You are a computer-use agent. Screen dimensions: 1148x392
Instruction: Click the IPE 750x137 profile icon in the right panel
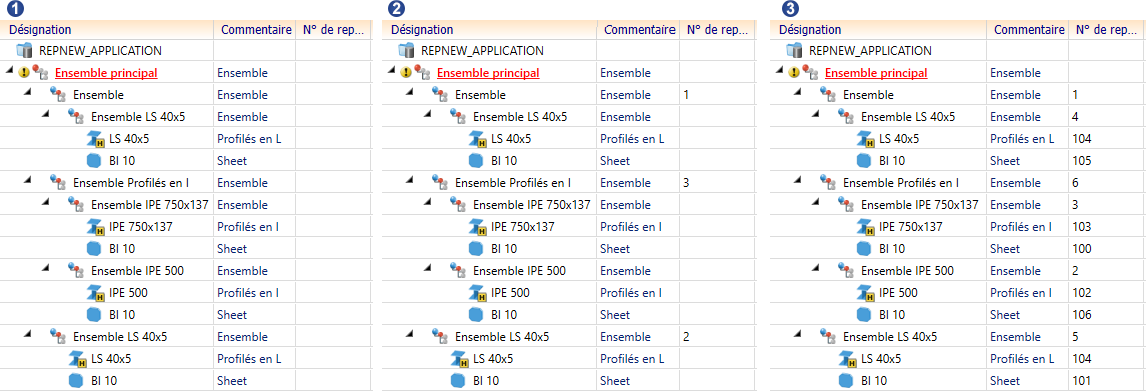[x=866, y=227]
